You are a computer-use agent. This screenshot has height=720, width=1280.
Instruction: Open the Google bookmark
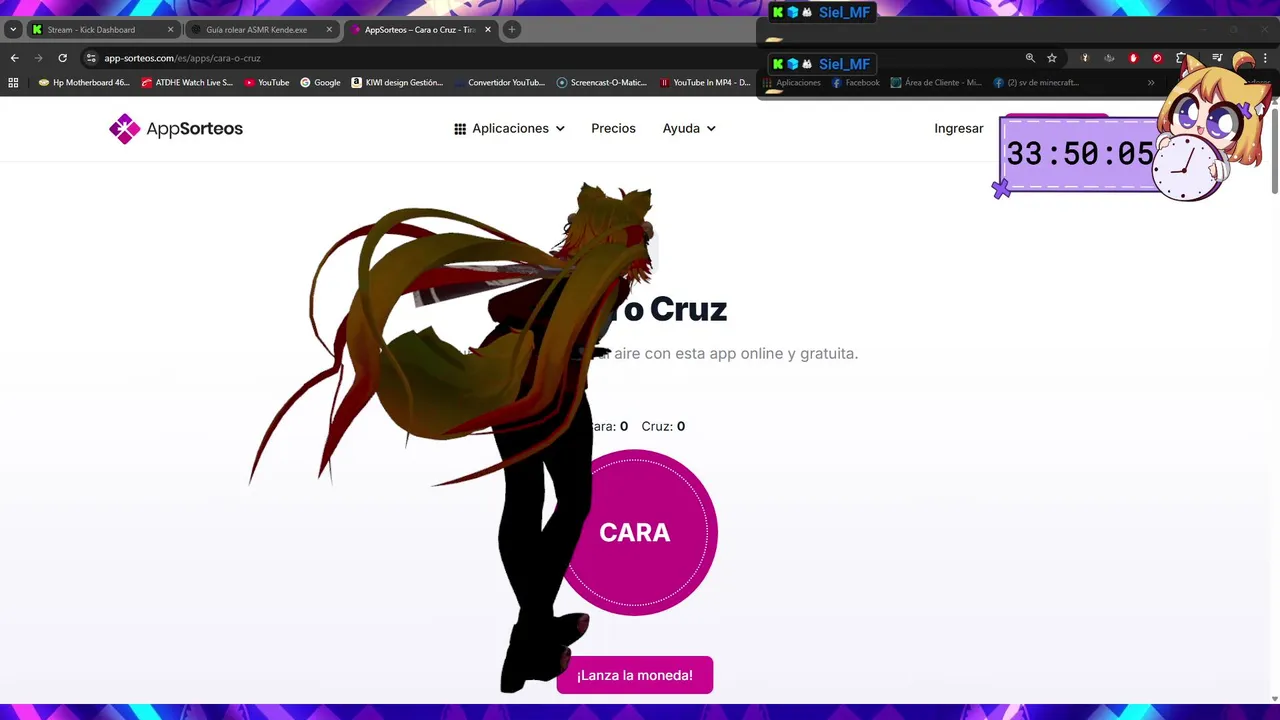pos(320,83)
